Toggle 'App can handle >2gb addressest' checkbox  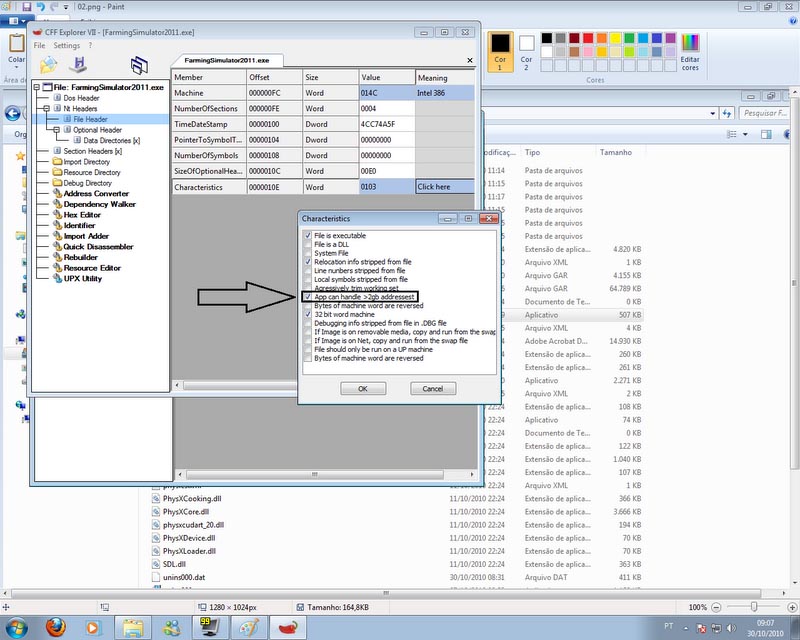[x=307, y=297]
